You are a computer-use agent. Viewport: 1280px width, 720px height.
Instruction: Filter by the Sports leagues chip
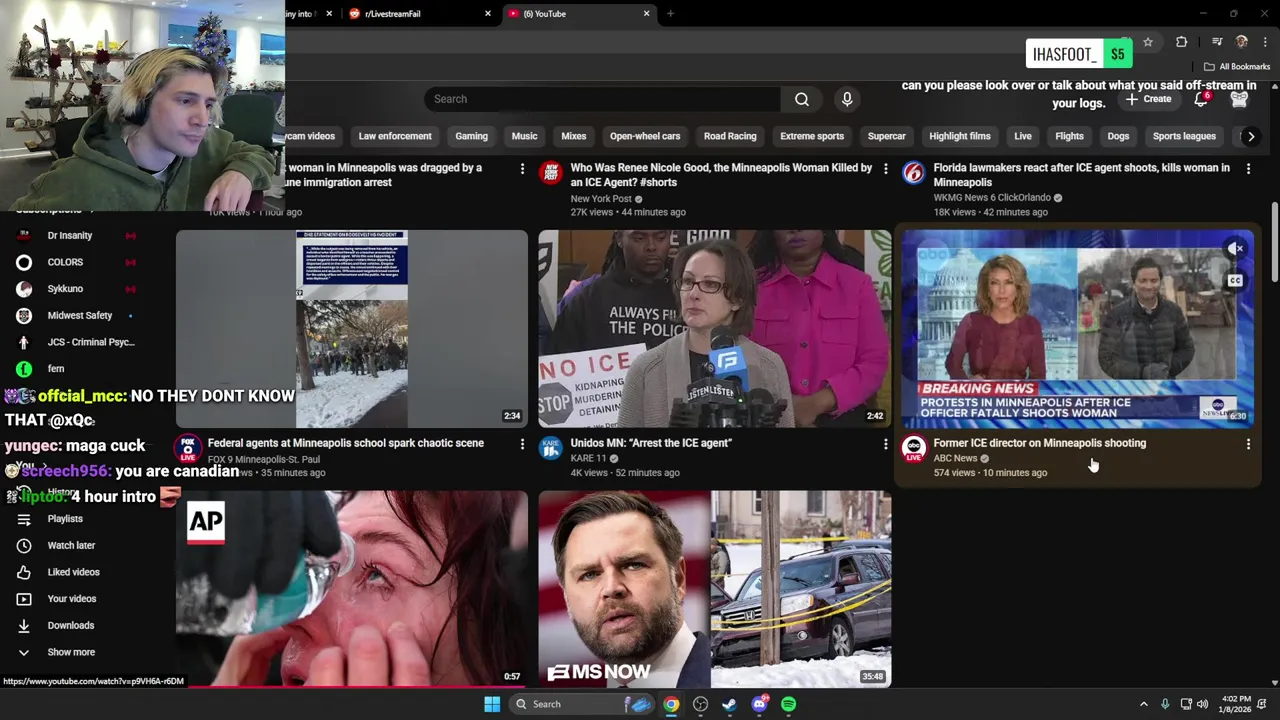point(1184,136)
